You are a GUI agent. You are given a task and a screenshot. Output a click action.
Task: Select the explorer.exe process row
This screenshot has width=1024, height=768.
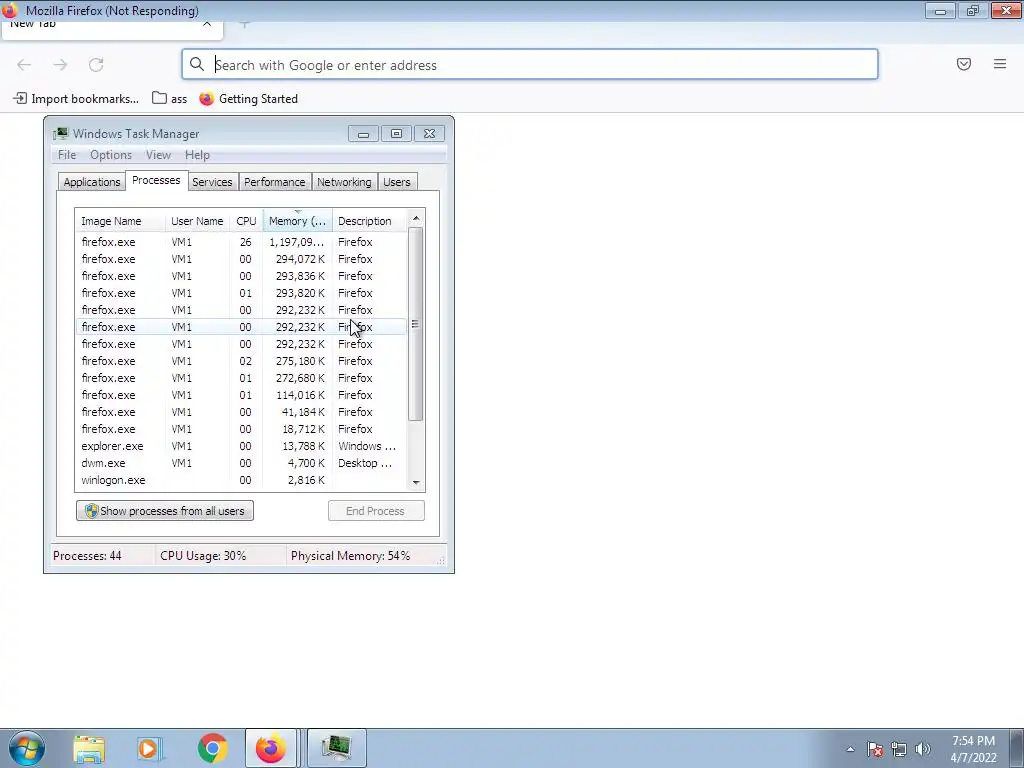pos(241,445)
